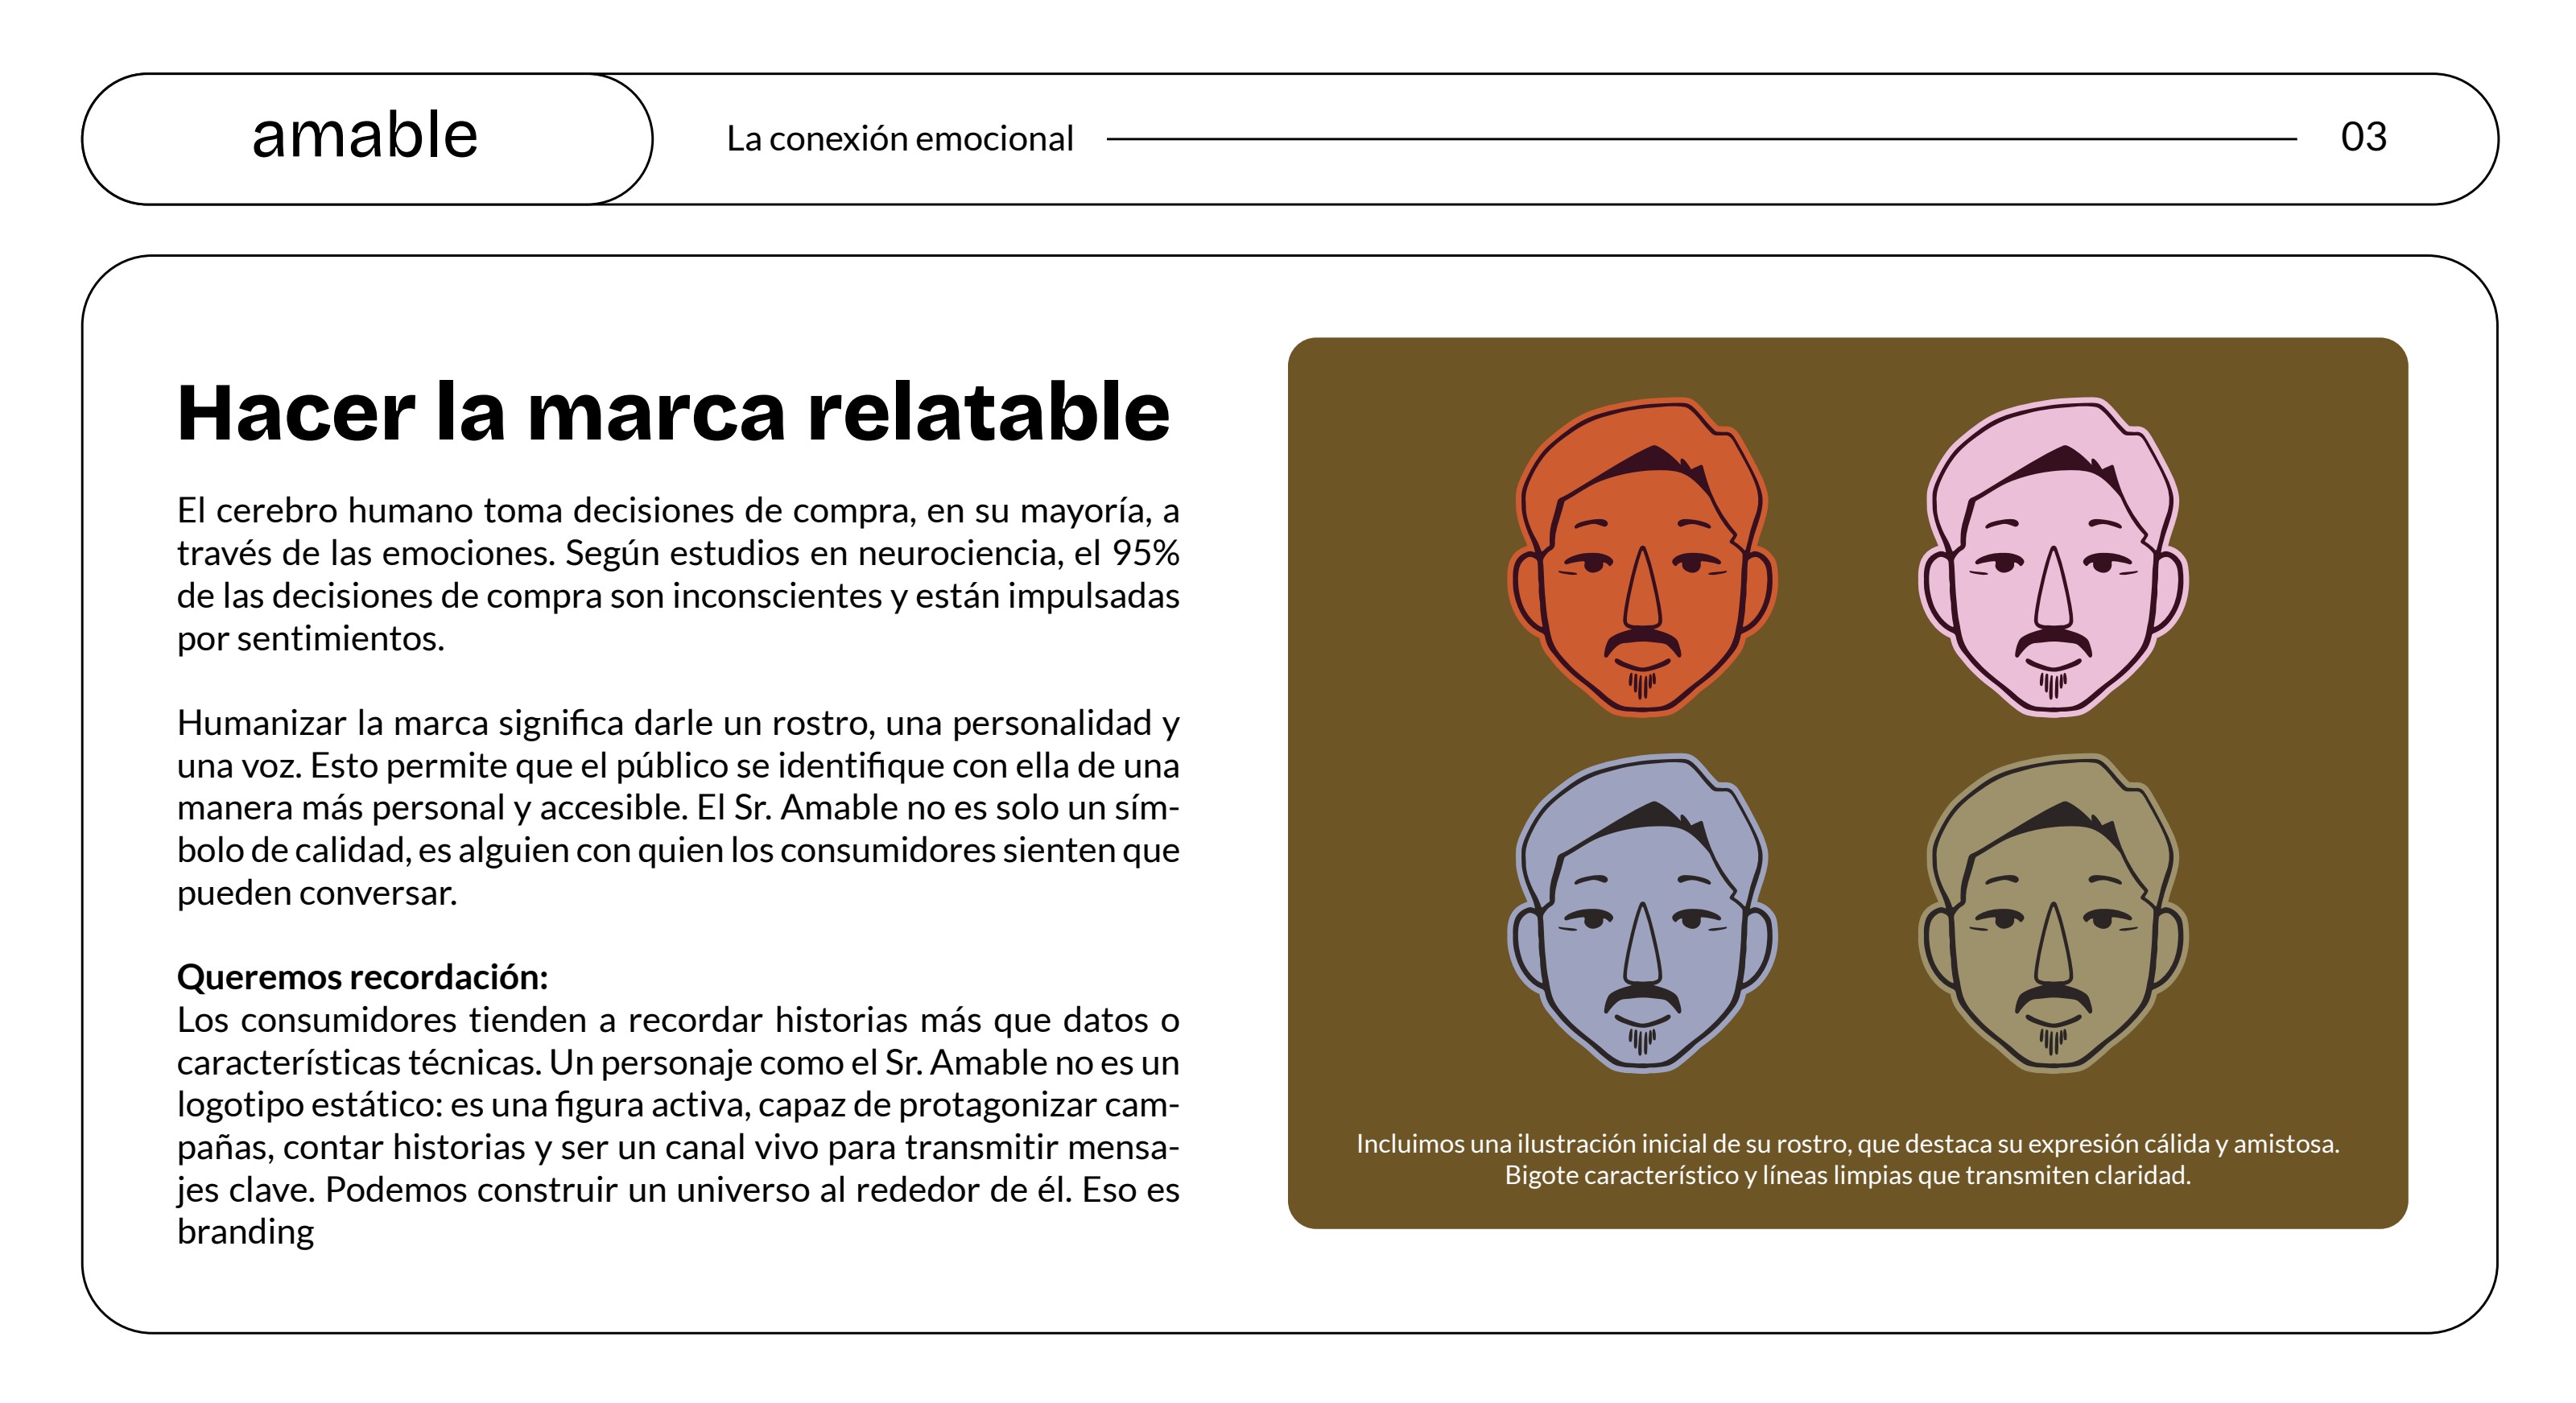The width and height of the screenshot is (2576, 1403).
Task: Select the pink Sr. Amable face illustration
Action: [2053, 557]
